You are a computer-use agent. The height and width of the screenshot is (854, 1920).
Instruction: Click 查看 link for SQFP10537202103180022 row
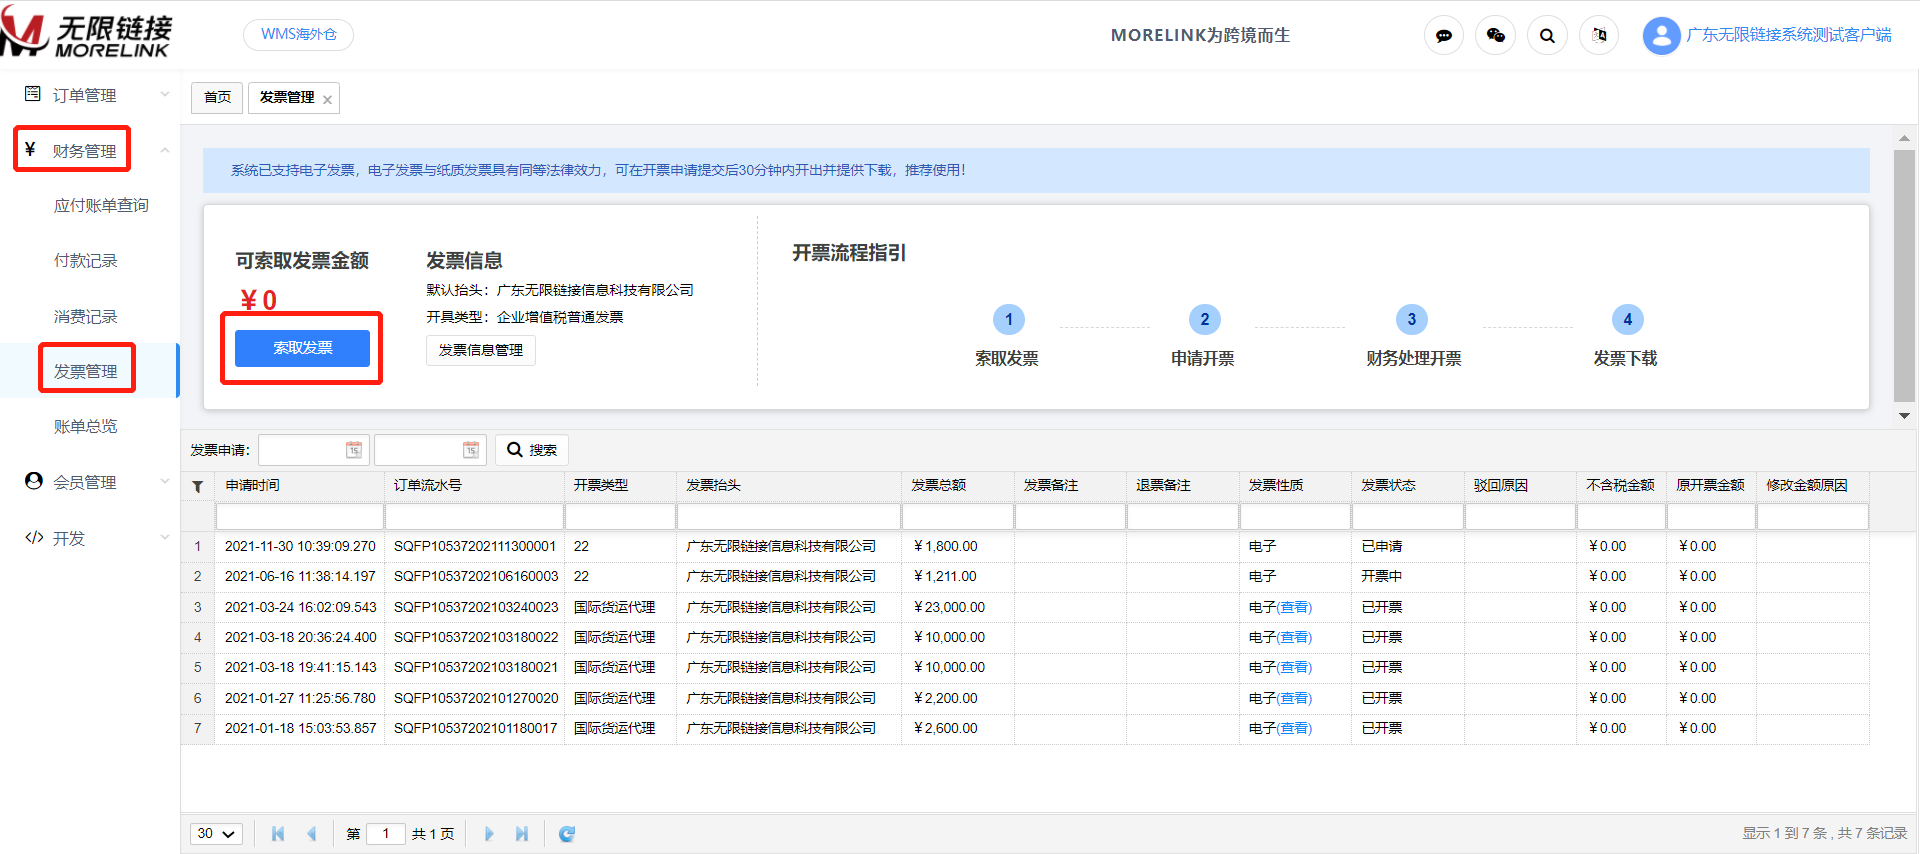[1295, 638]
